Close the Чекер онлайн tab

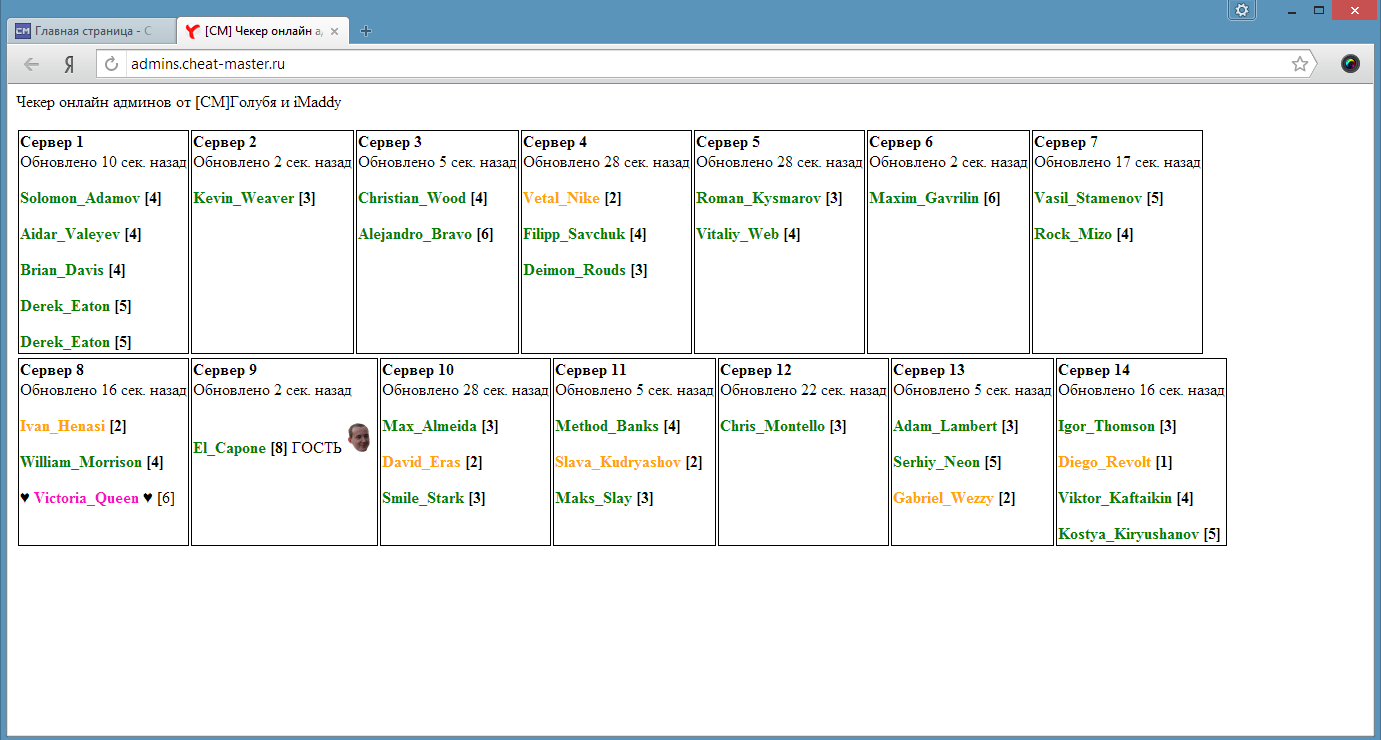click(x=334, y=31)
